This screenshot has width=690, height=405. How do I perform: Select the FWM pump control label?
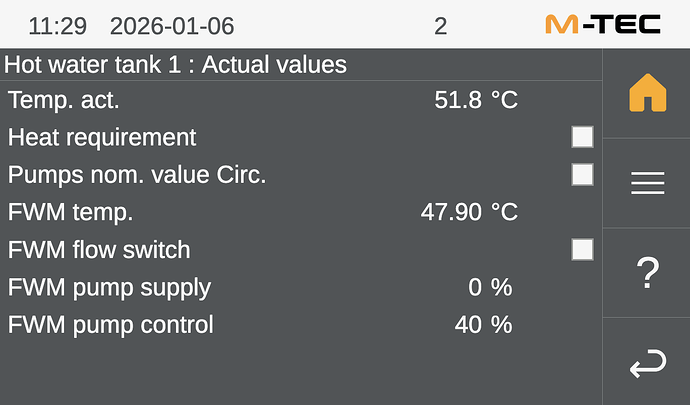point(110,324)
